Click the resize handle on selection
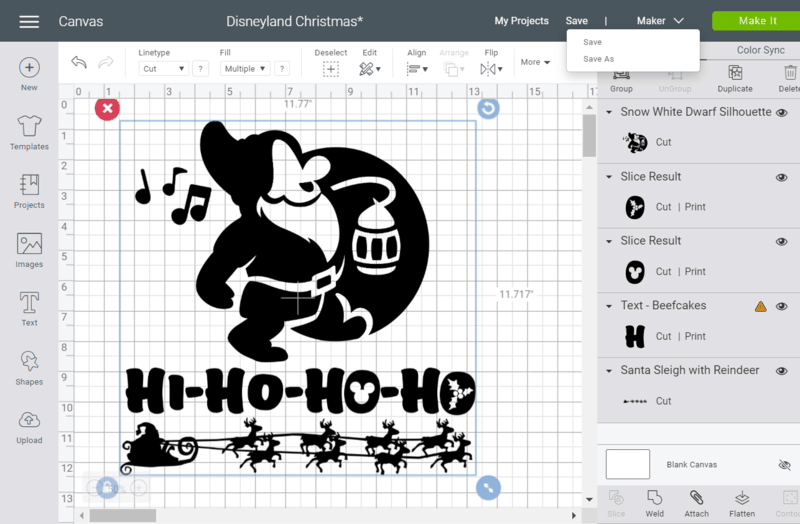The image size is (800, 524). click(488, 488)
